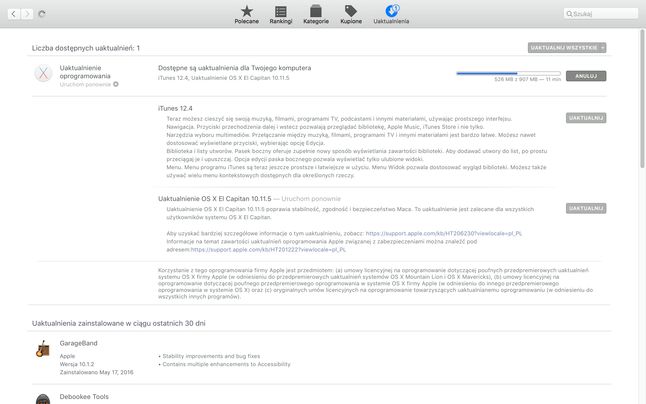Select the Uaktualnienia tab

[x=391, y=14]
